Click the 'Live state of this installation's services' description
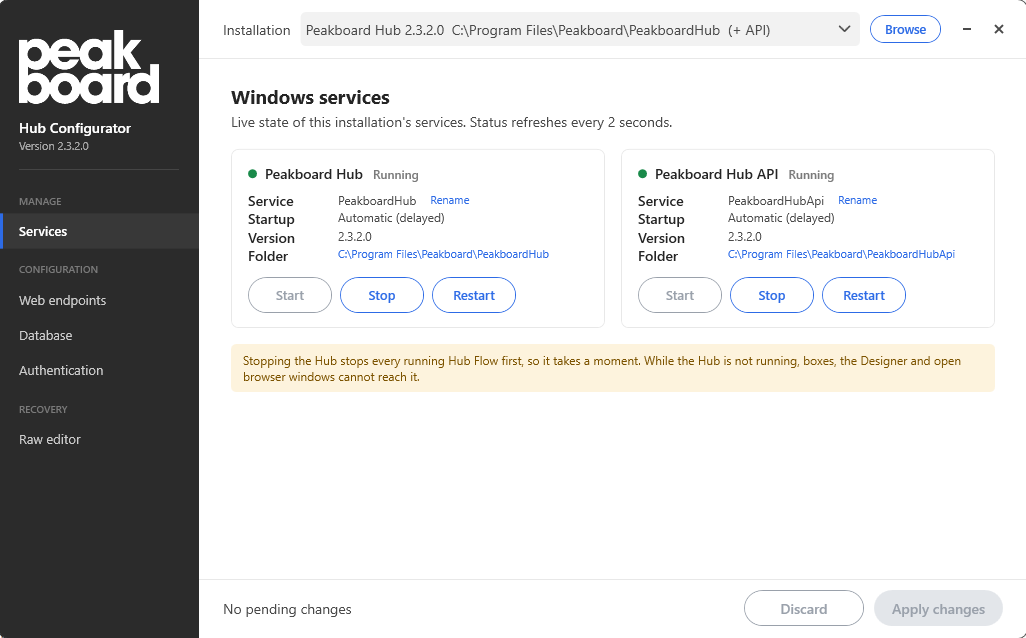The height and width of the screenshot is (638, 1026). [x=451, y=122]
